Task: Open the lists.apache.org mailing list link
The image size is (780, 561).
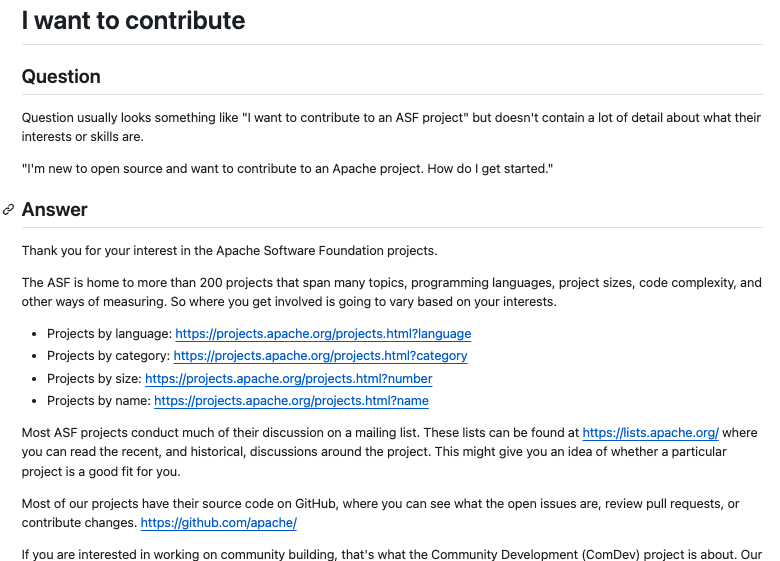Action: click(650, 433)
